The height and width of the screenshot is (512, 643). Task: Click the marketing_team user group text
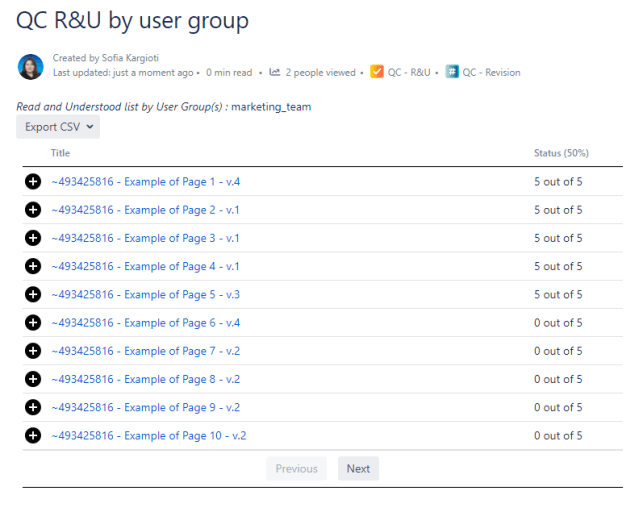pyautogui.click(x=271, y=107)
